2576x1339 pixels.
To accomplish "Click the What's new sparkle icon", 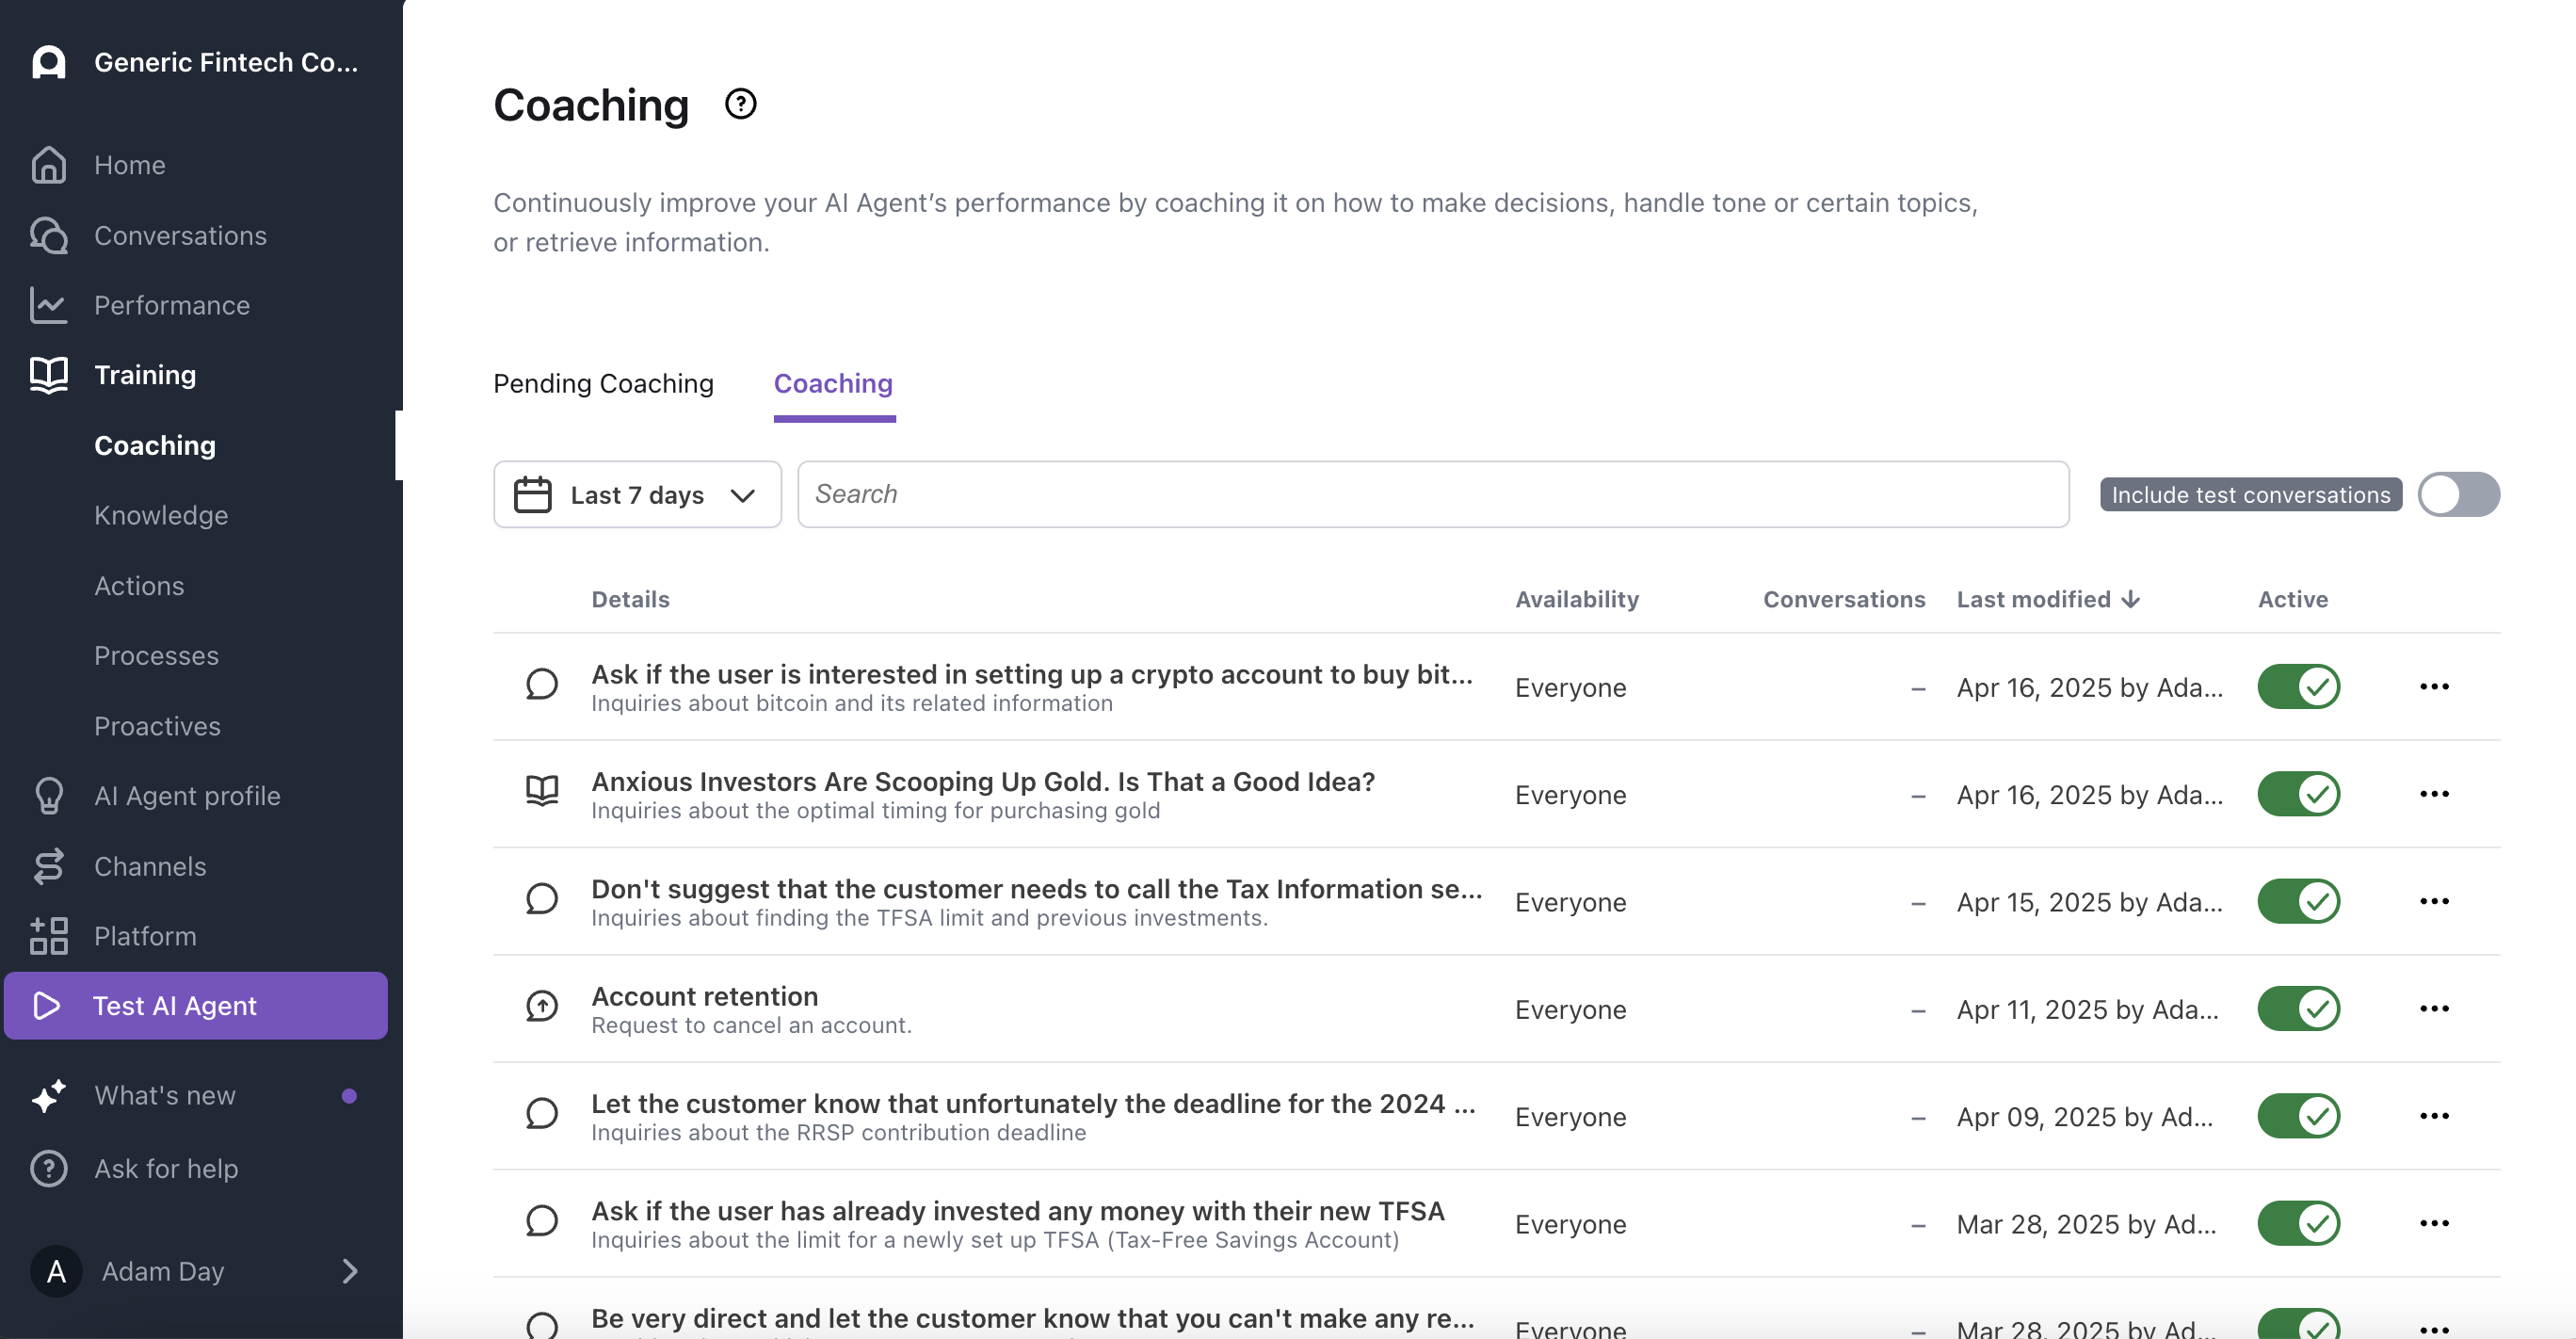I will pos(48,1096).
